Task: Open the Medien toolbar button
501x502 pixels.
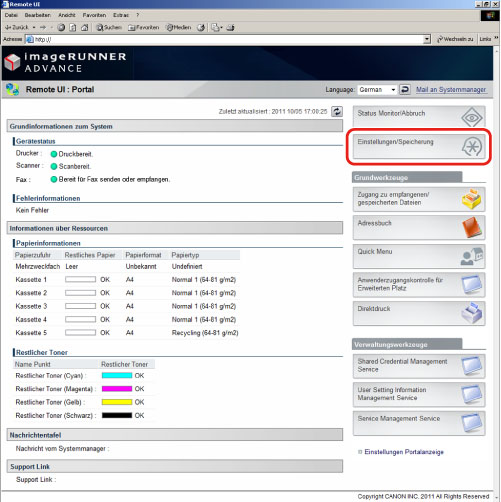Action: pos(179,27)
